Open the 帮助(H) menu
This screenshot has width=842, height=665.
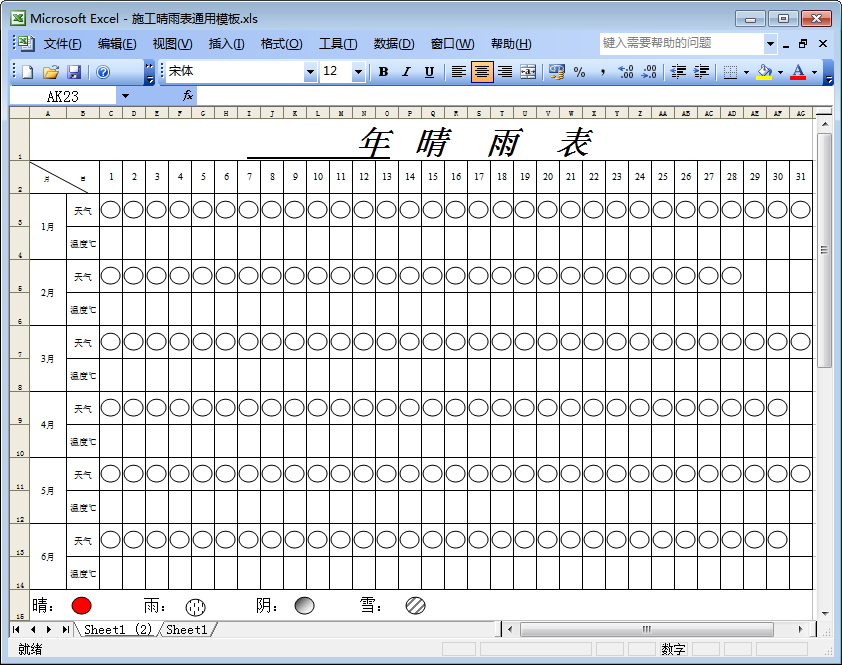click(511, 44)
